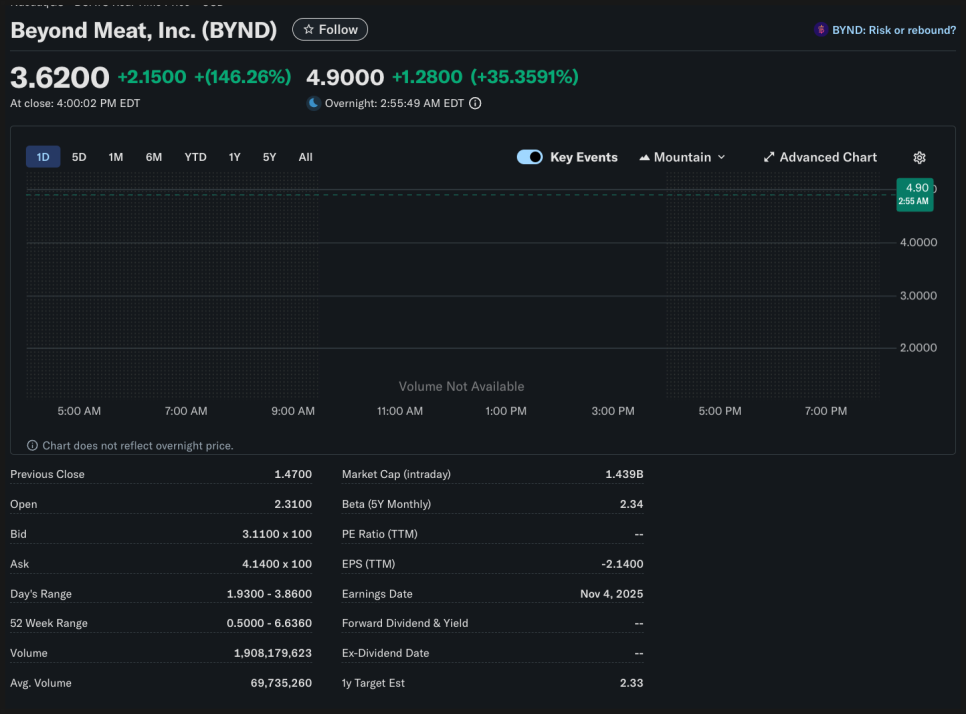Click the Earnings Date Nov 4, 2025 value

(x=611, y=594)
